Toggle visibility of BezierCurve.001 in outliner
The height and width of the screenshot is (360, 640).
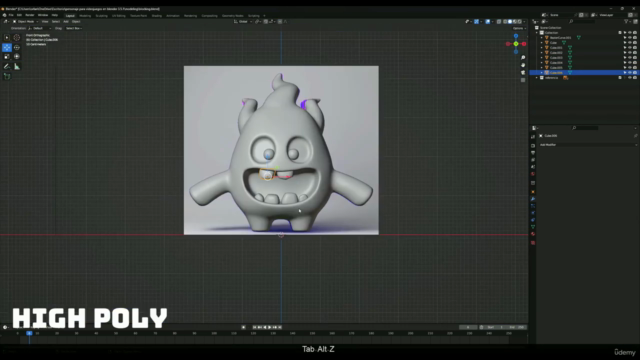(x=630, y=38)
